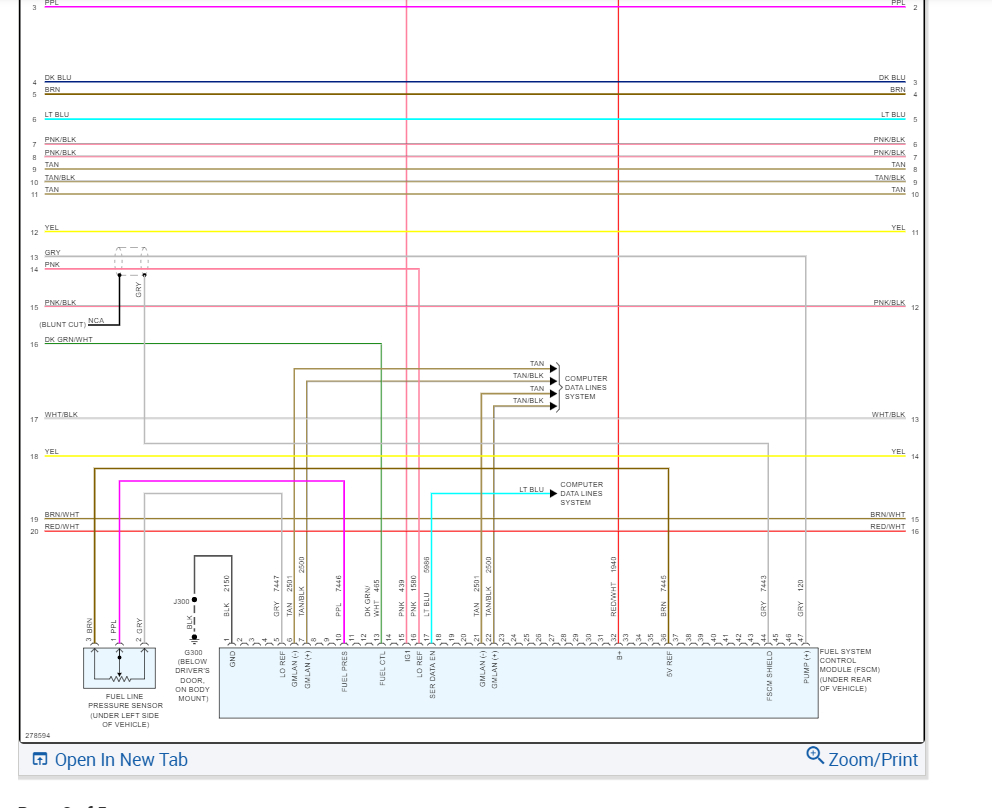
Task: Open the diagram via Open In New Tab text
Action: tap(121, 759)
